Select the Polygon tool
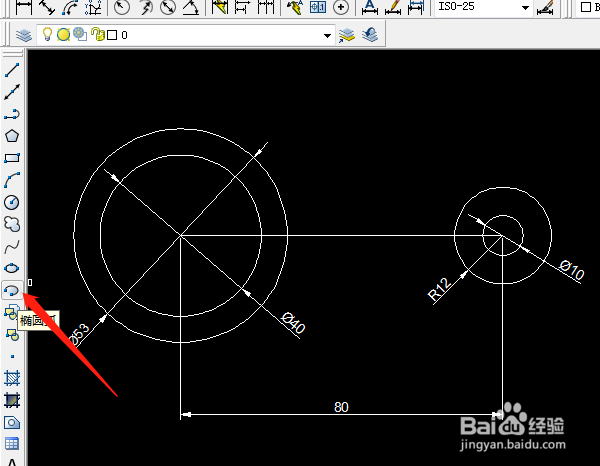600x466 pixels. coord(12,136)
